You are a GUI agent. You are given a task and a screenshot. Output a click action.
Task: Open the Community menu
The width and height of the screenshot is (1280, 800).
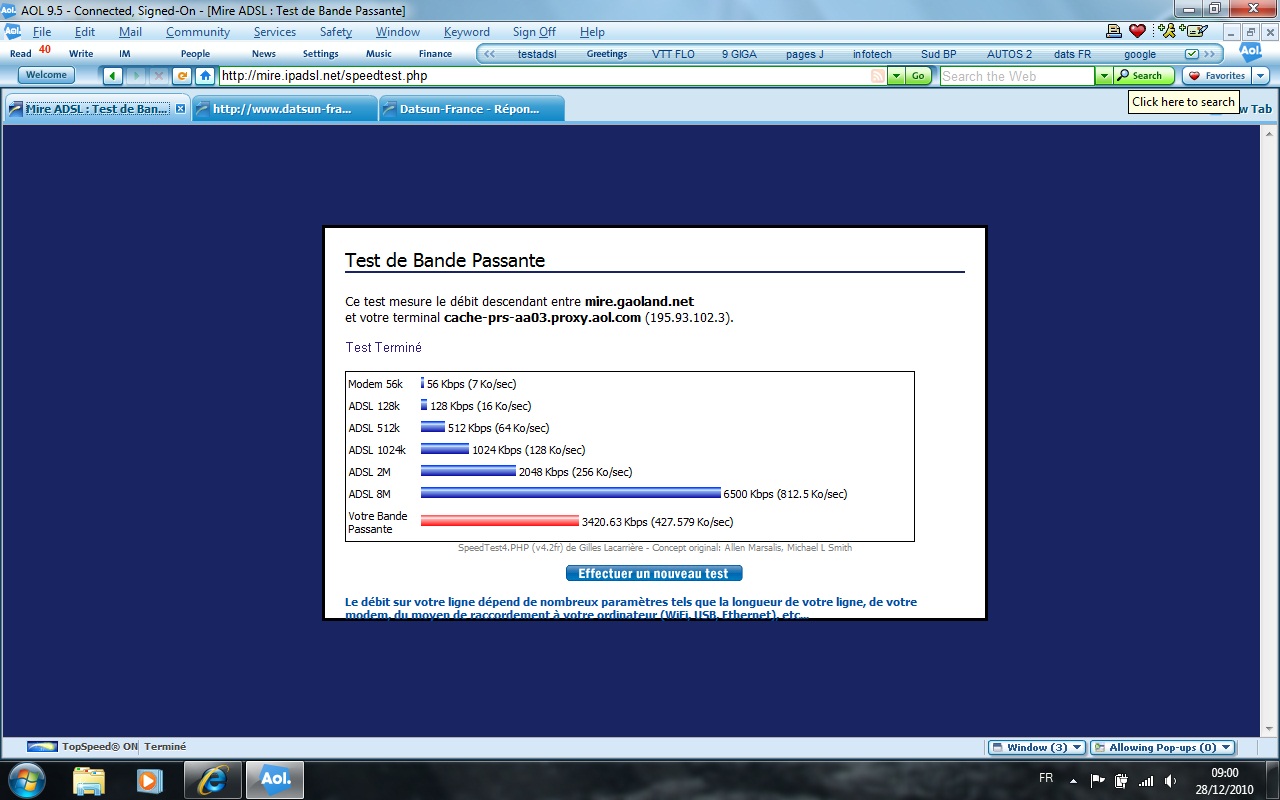tap(198, 32)
